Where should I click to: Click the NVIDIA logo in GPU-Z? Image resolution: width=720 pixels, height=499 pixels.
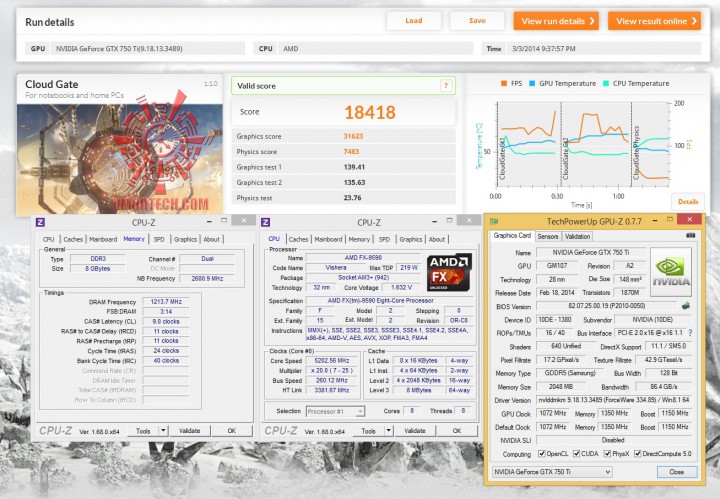(670, 272)
